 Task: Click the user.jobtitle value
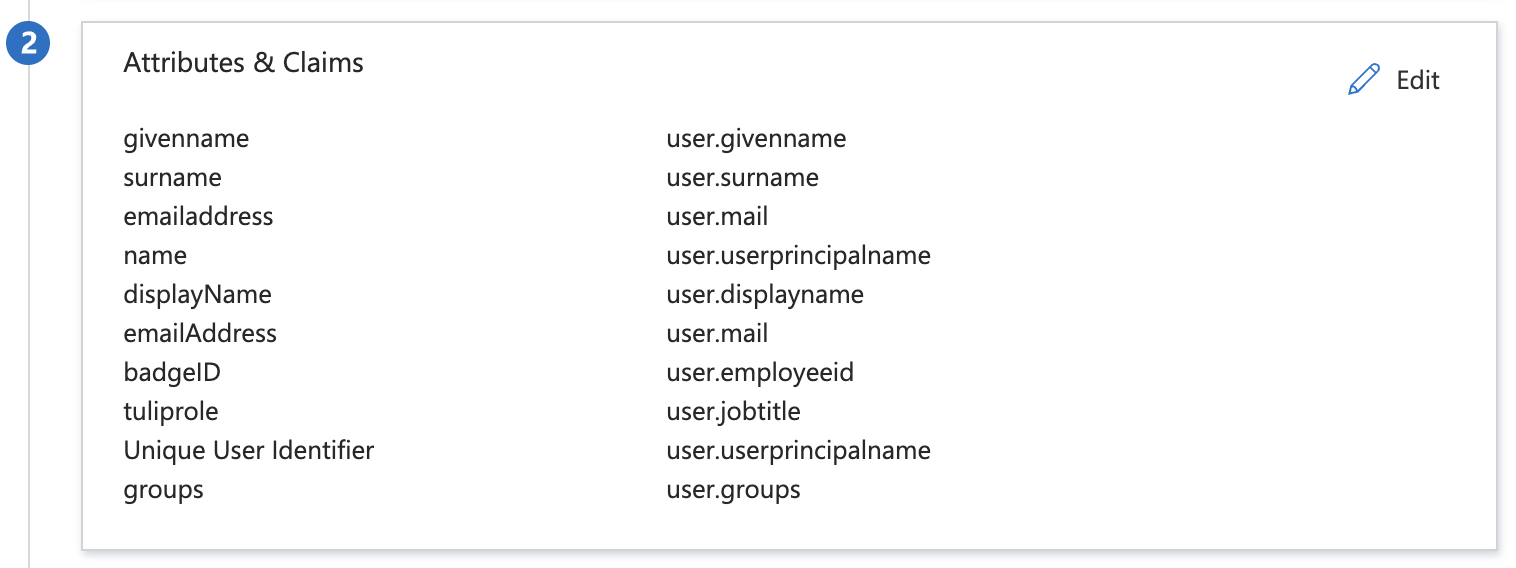(733, 412)
